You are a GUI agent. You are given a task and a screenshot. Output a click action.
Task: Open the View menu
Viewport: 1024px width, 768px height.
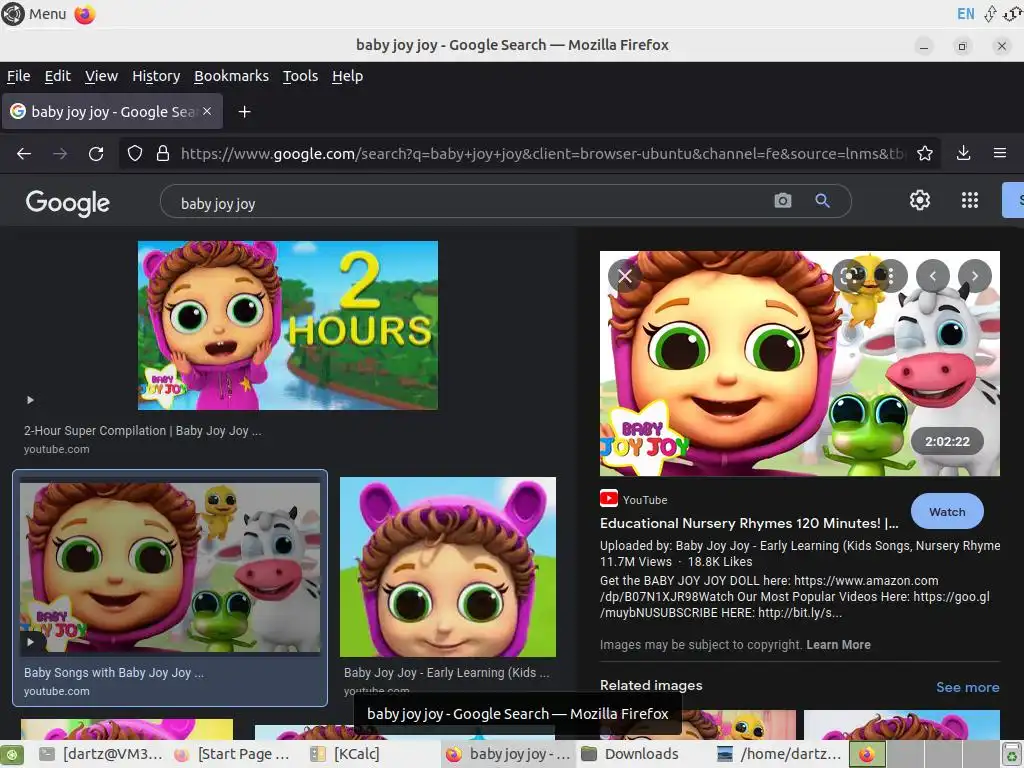pos(101,76)
